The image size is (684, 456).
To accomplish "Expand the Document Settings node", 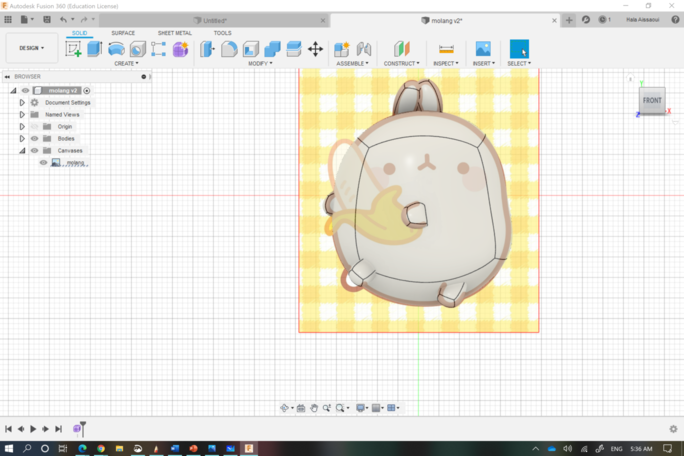I will tap(22, 102).
